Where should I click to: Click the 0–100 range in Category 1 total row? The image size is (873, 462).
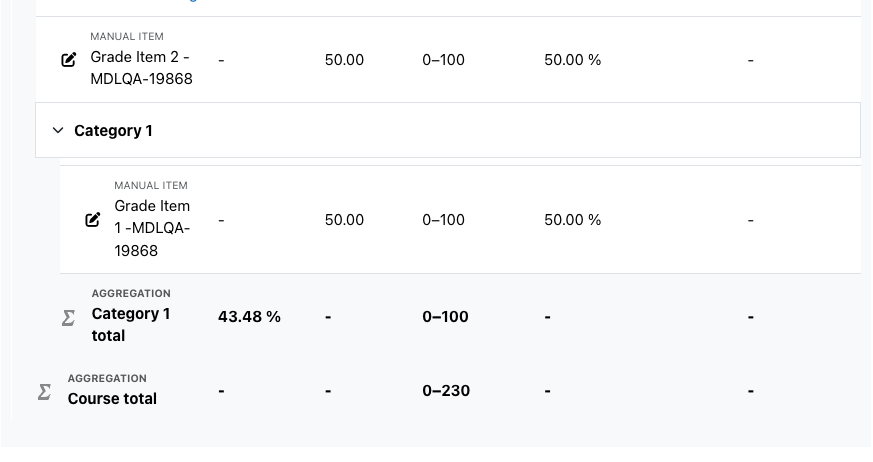(445, 317)
